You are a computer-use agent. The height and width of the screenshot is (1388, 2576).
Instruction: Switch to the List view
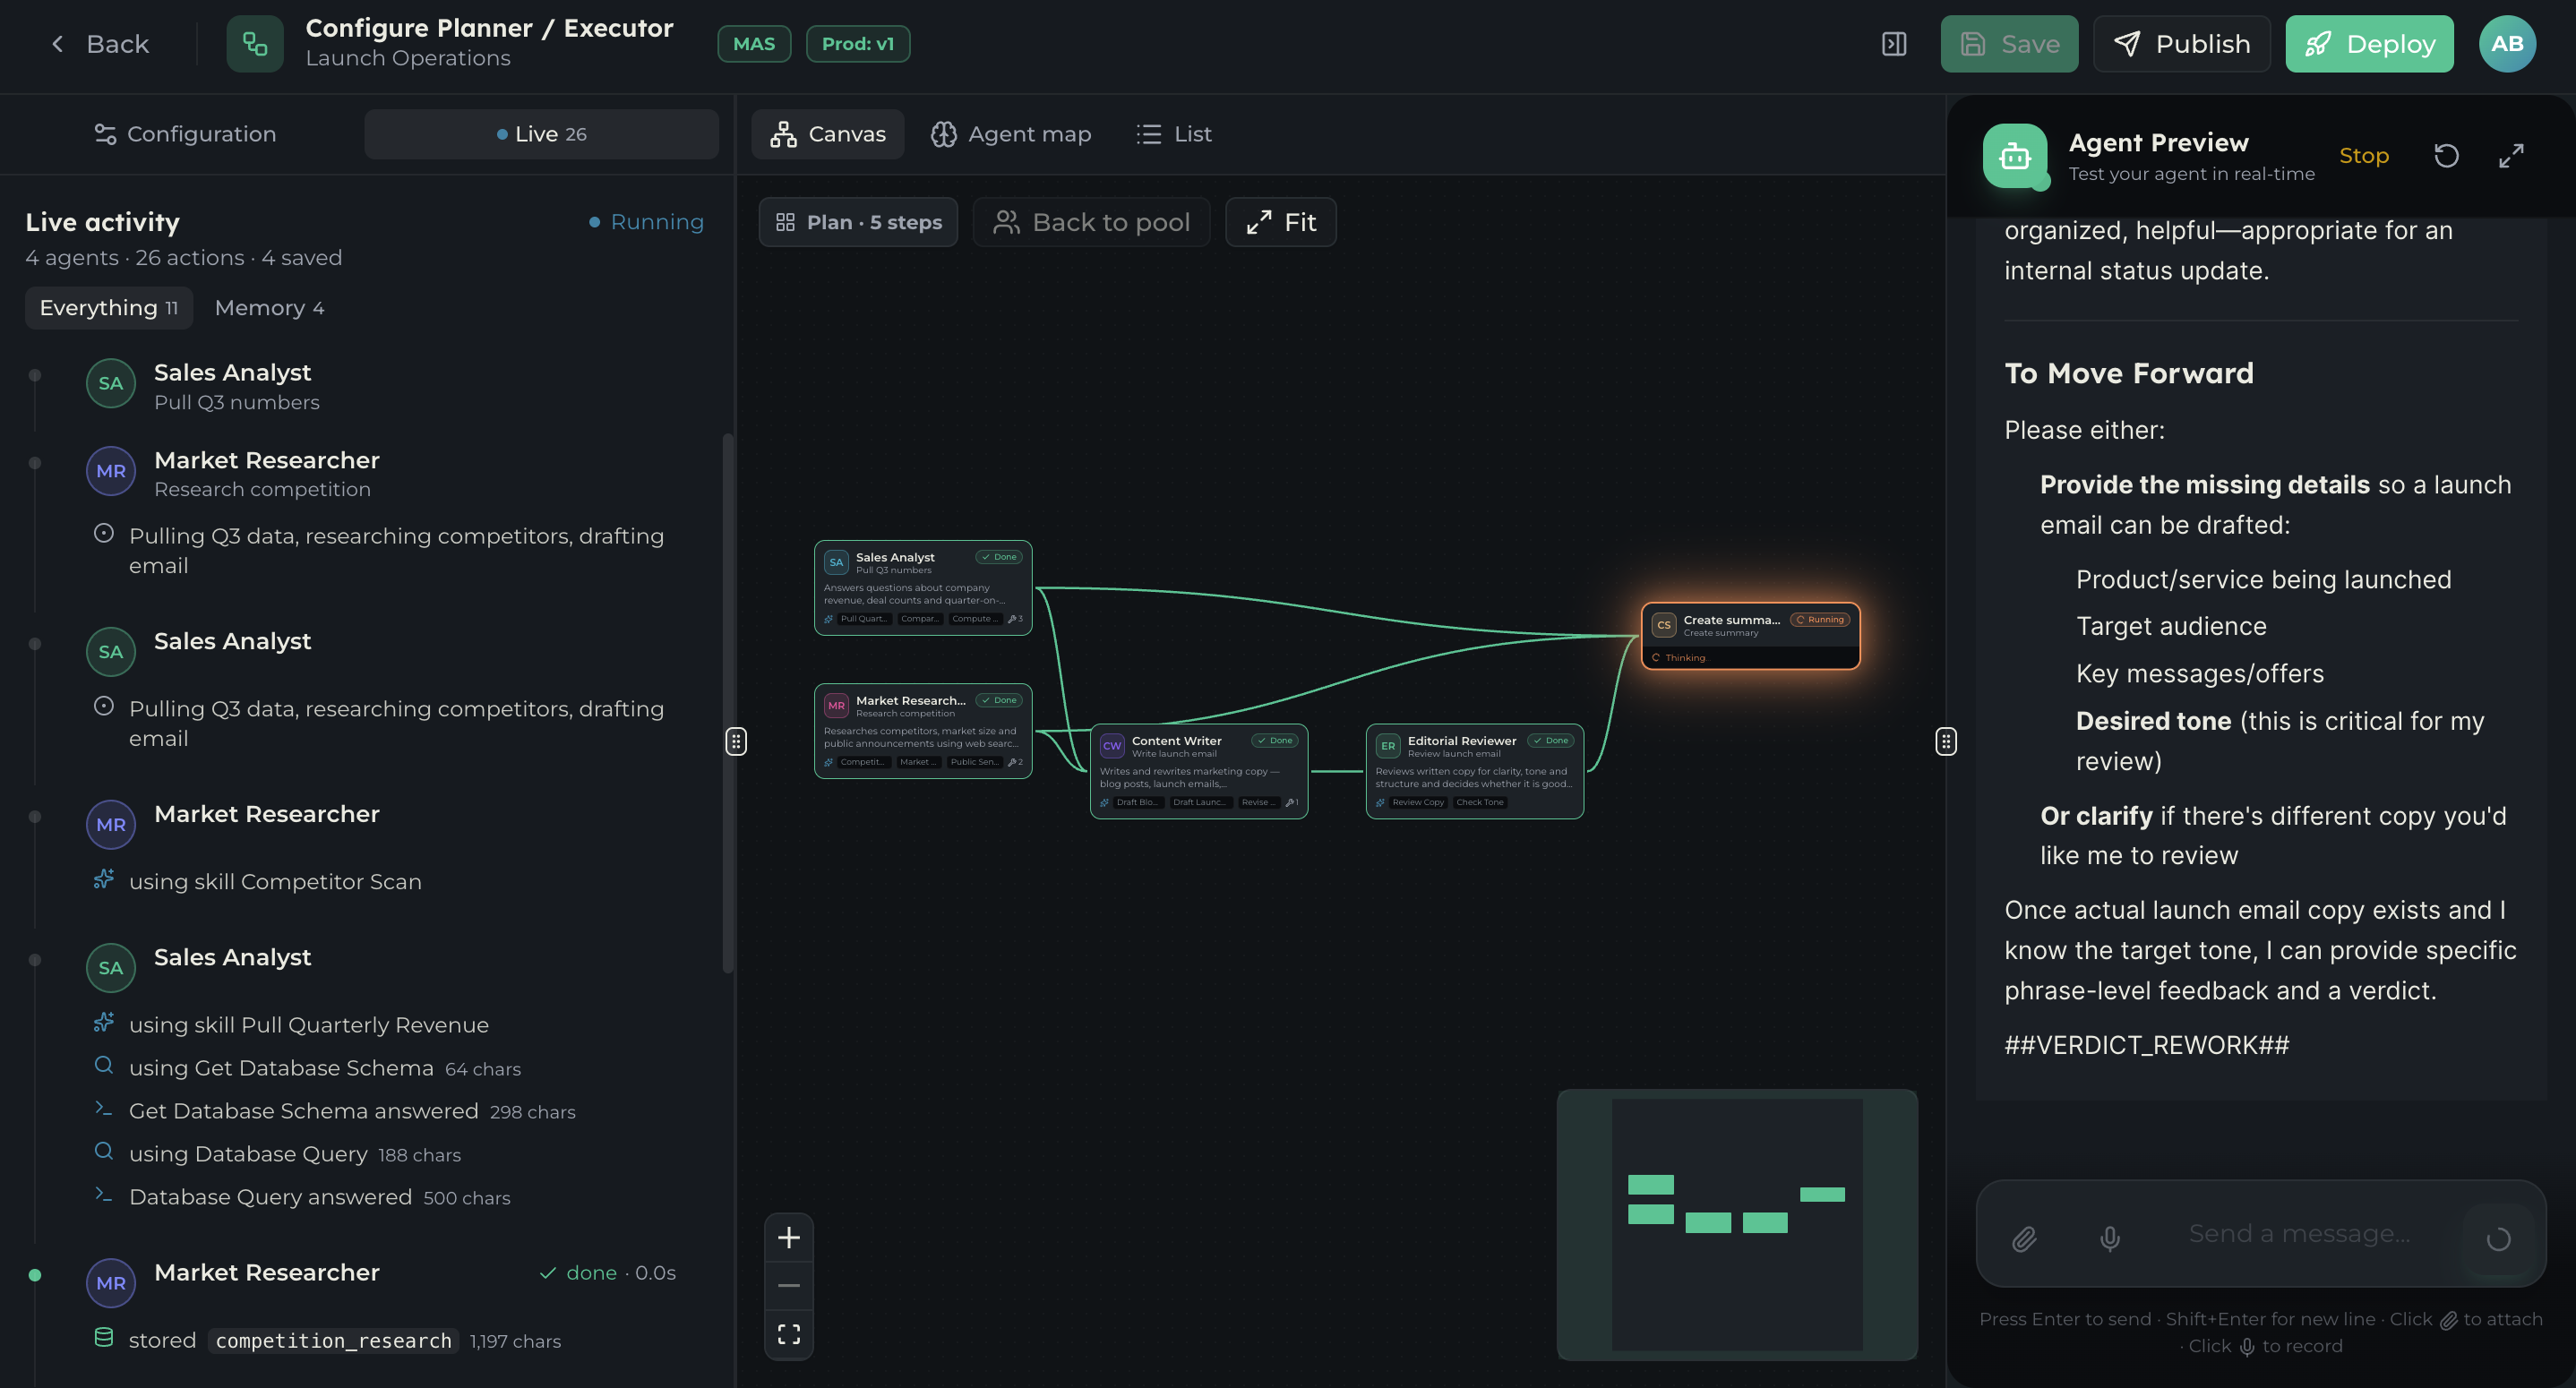[1174, 134]
